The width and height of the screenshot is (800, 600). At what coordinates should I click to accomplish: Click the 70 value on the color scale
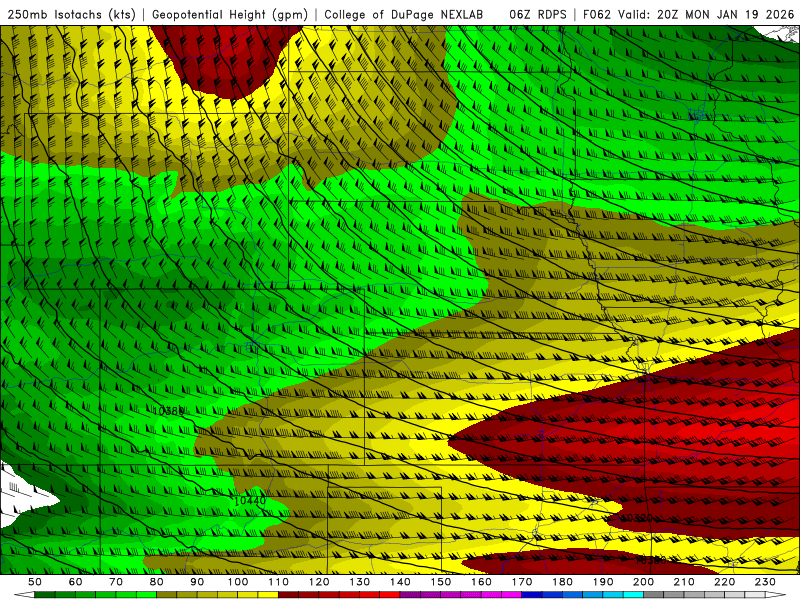[x=116, y=582]
